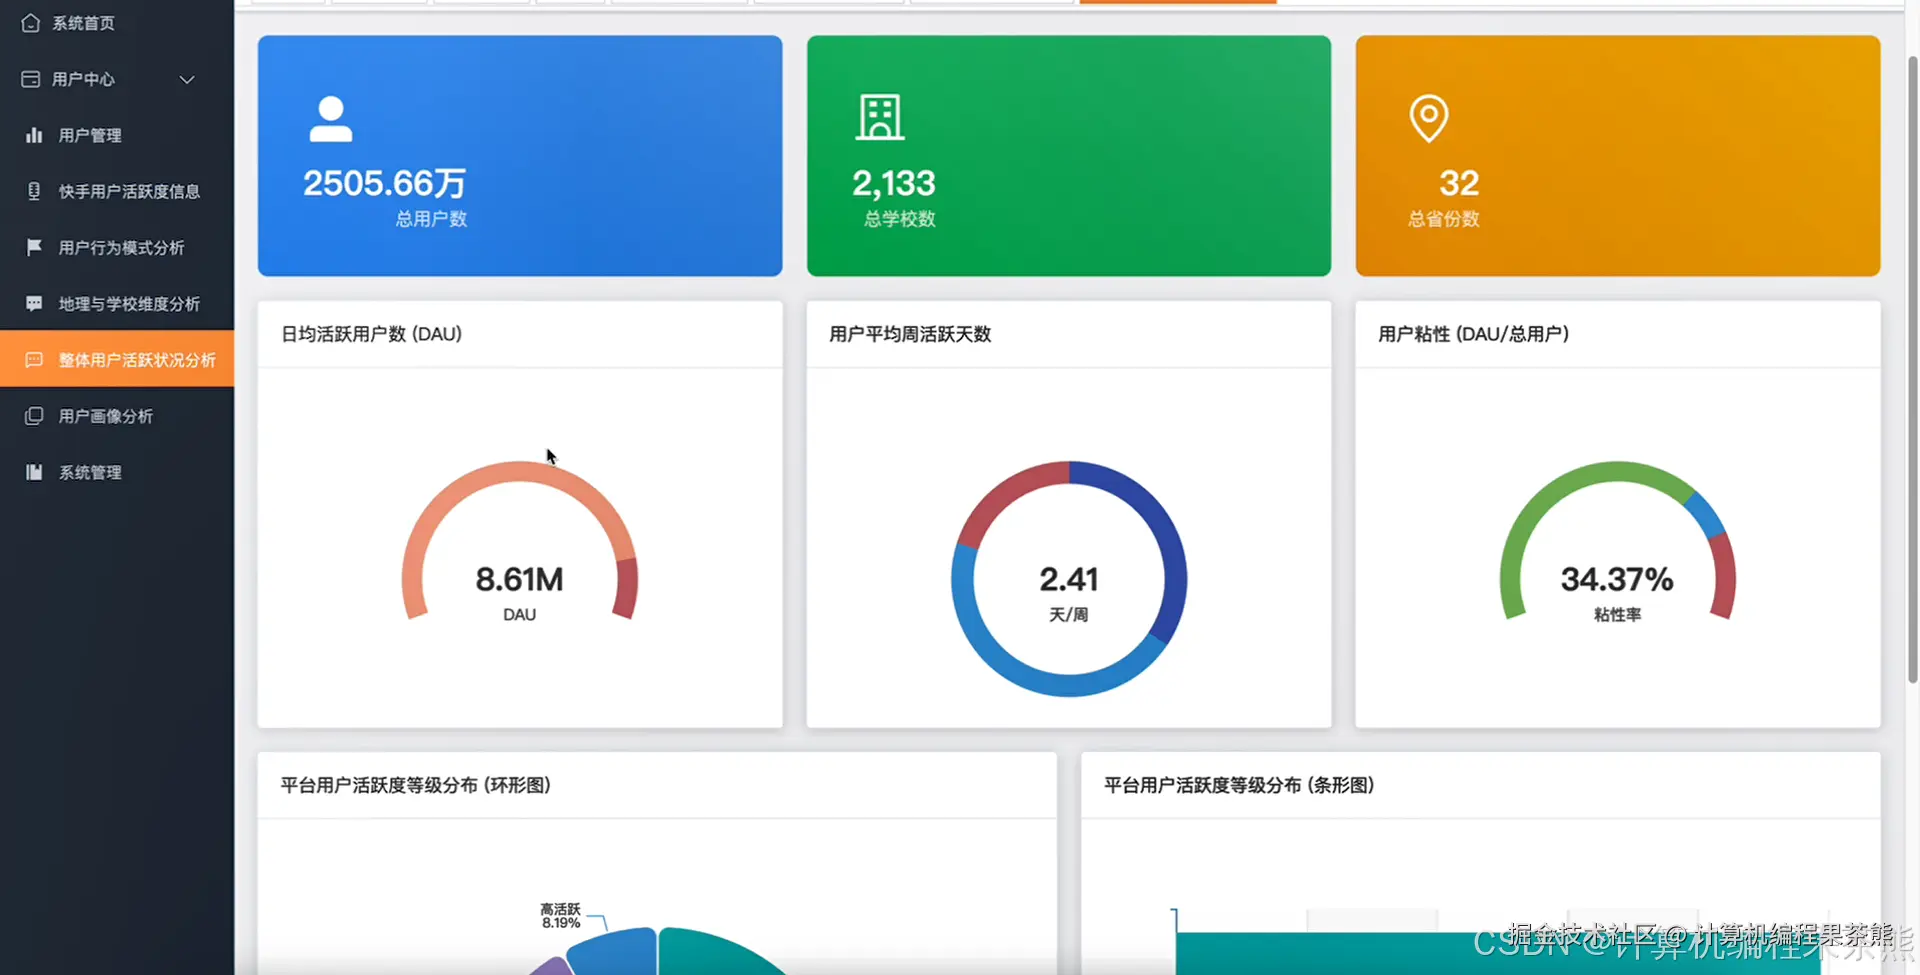Viewport: 1920px width, 975px height.
Task: Click the 2.41 天/周 ring value
Action: click(x=1069, y=579)
